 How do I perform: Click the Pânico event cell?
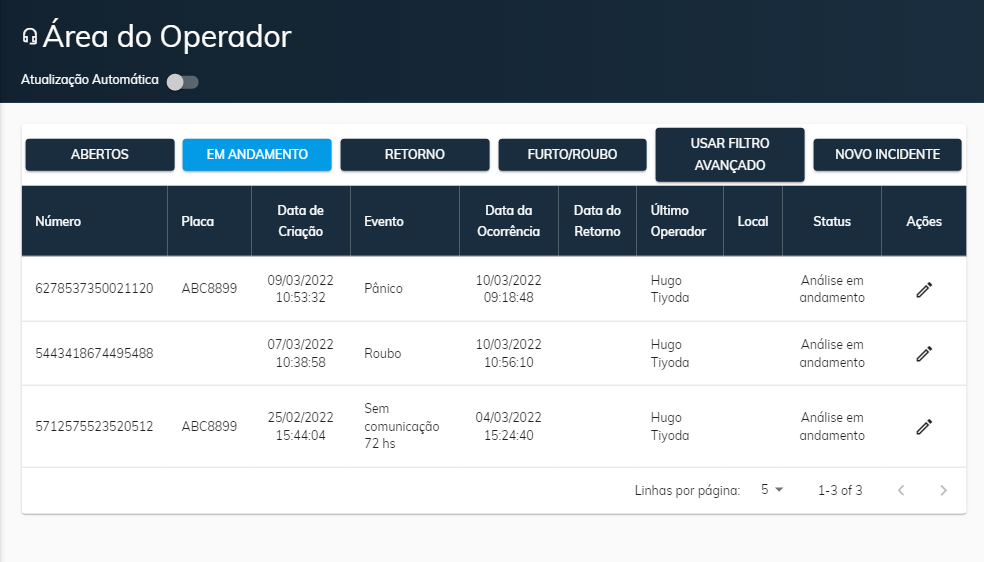pyautogui.click(x=383, y=289)
